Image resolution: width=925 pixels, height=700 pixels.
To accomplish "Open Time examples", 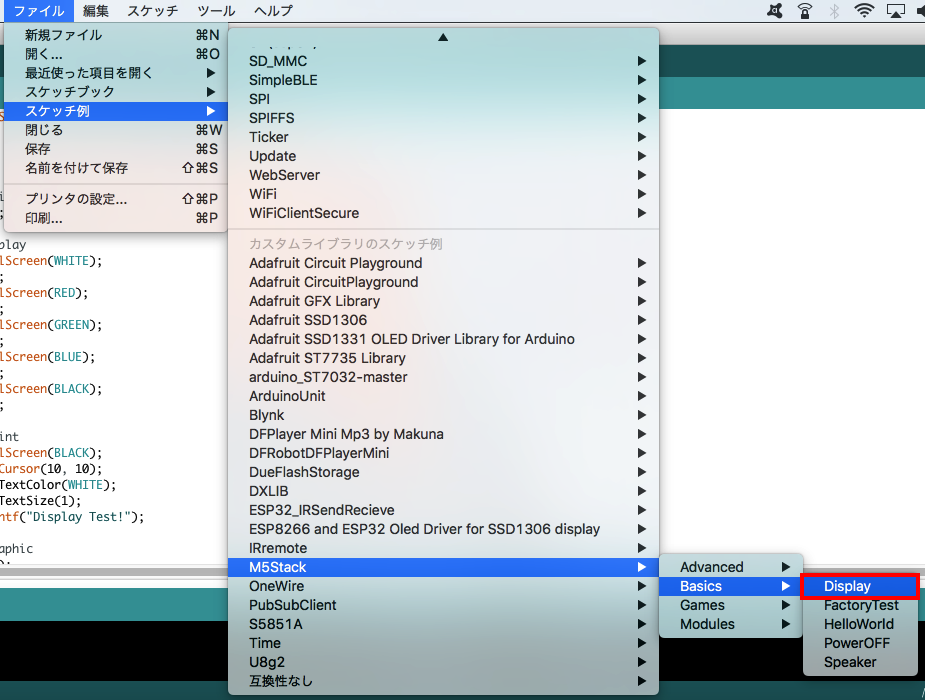I will (x=443, y=643).
